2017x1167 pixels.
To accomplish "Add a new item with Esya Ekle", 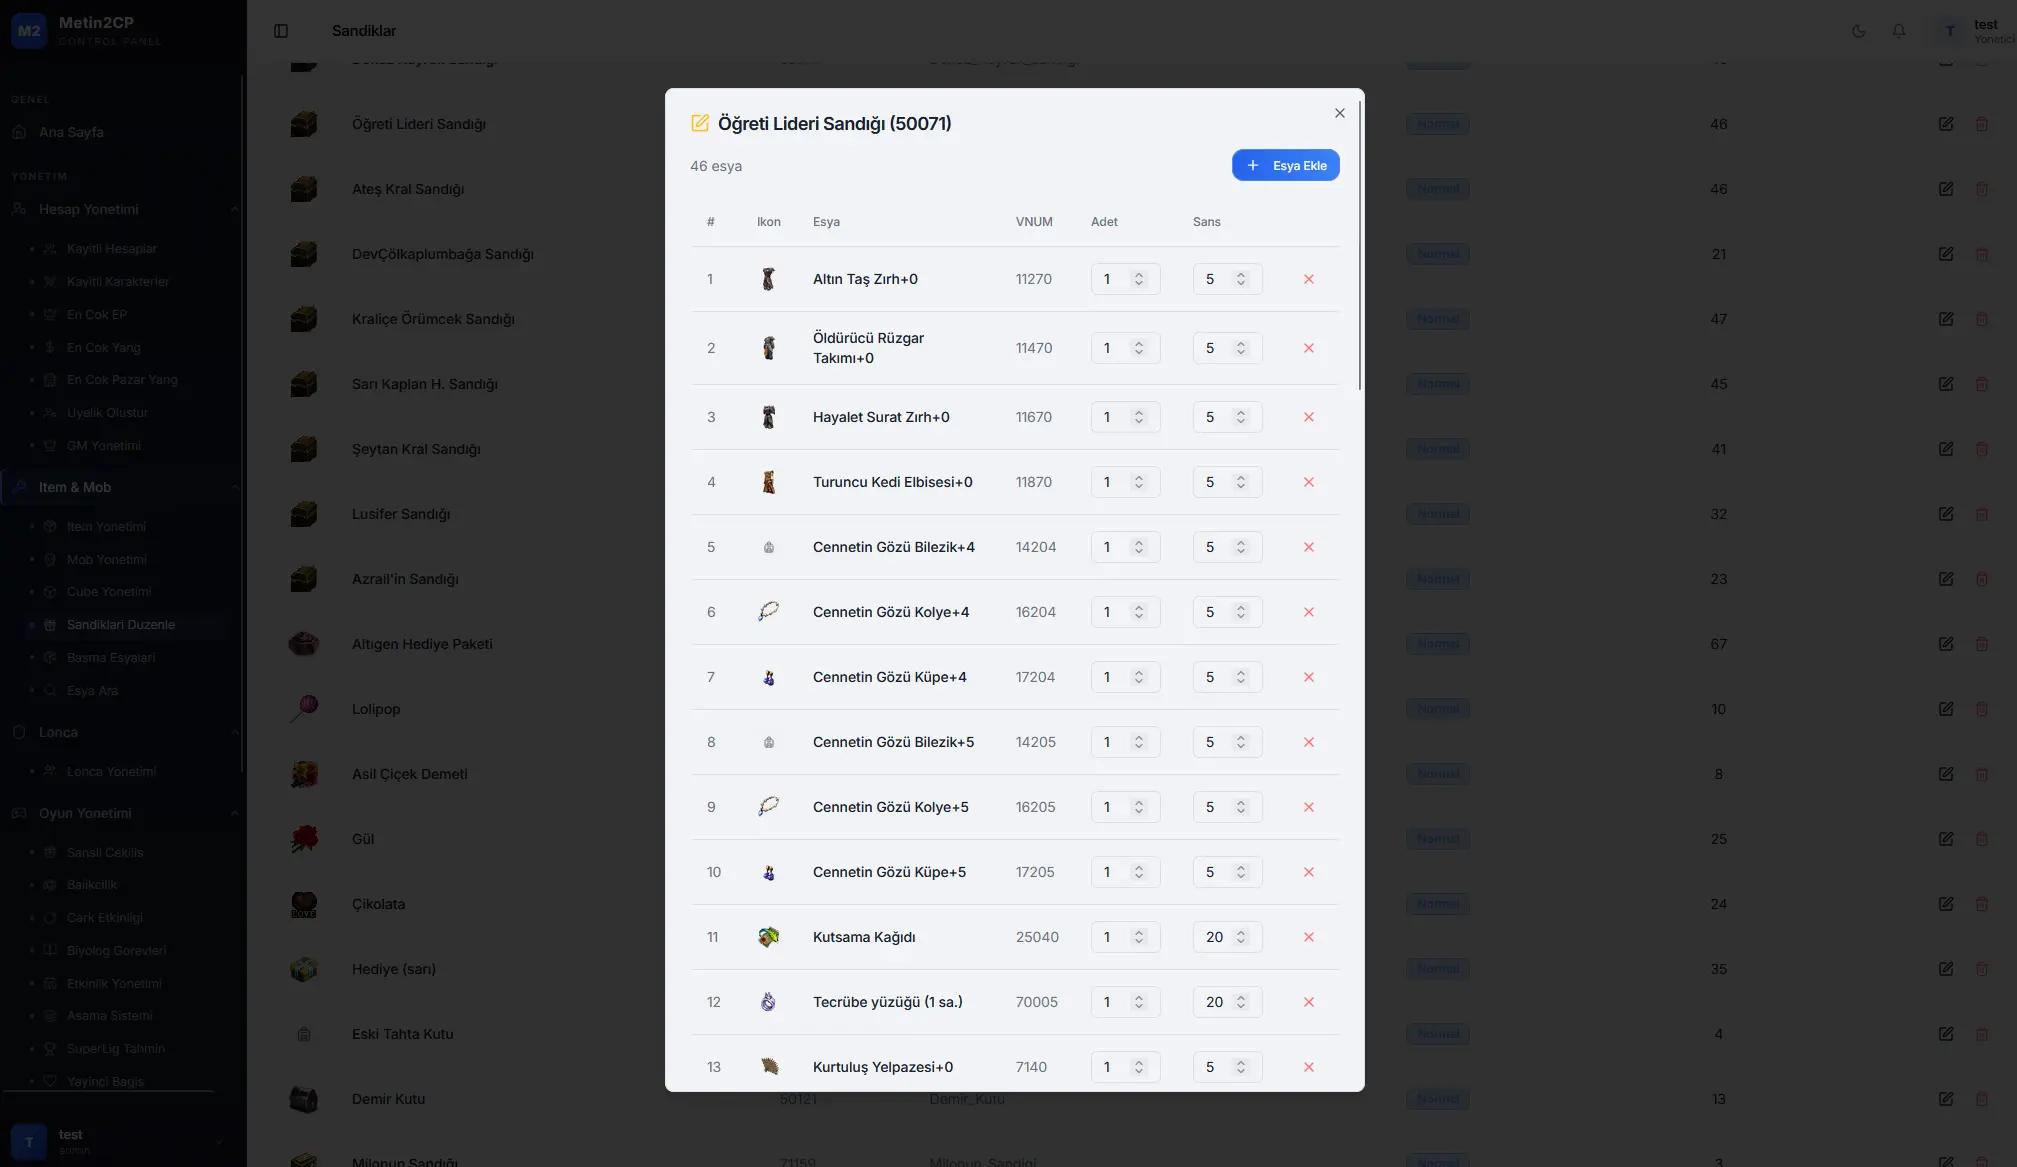I will [x=1285, y=165].
